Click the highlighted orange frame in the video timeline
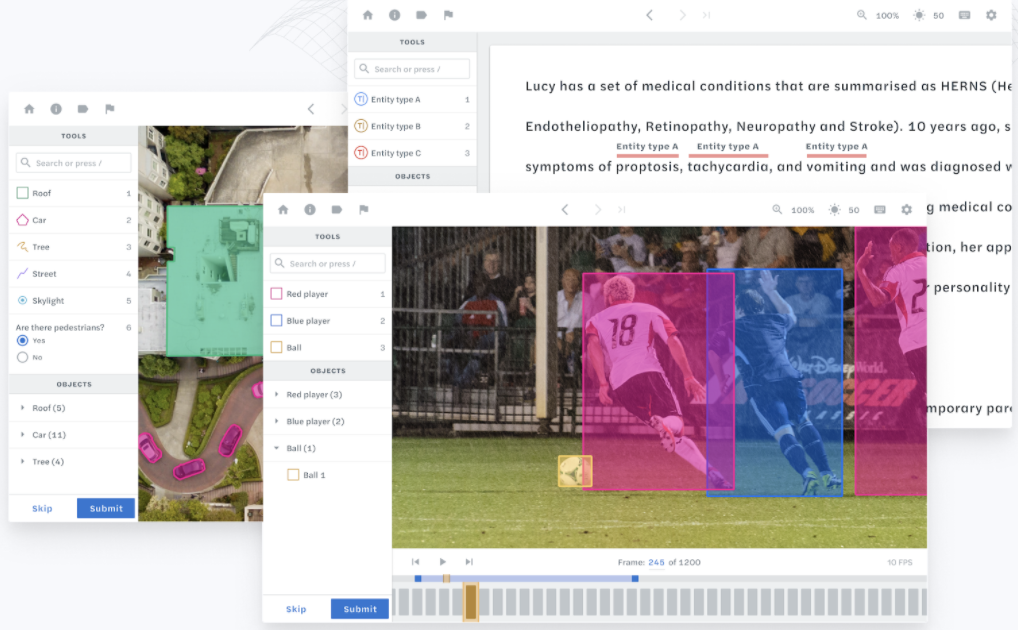 pyautogui.click(x=471, y=601)
